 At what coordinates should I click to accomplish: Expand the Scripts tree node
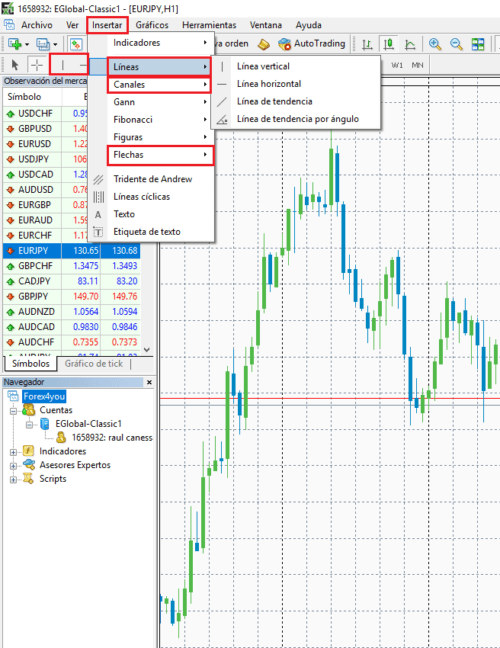[x=13, y=479]
